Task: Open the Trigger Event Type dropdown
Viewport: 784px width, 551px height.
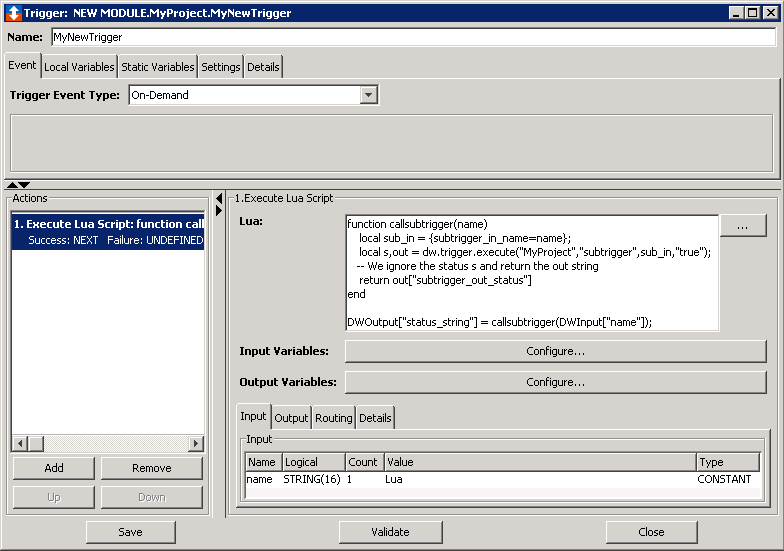Action: click(x=368, y=95)
